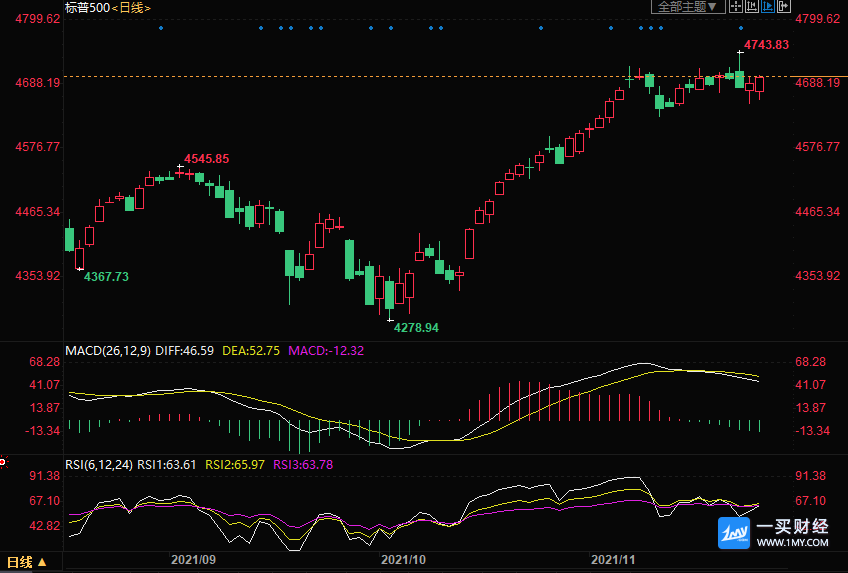Click the 2021/10 date label
The height and width of the screenshot is (573, 848).
403,559
